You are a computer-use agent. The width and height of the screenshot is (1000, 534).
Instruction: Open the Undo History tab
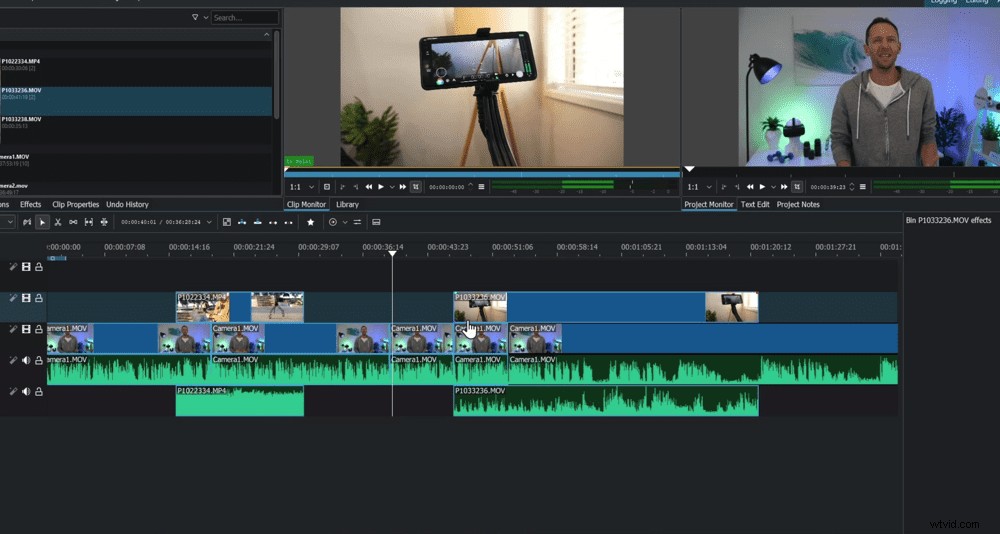[127, 205]
